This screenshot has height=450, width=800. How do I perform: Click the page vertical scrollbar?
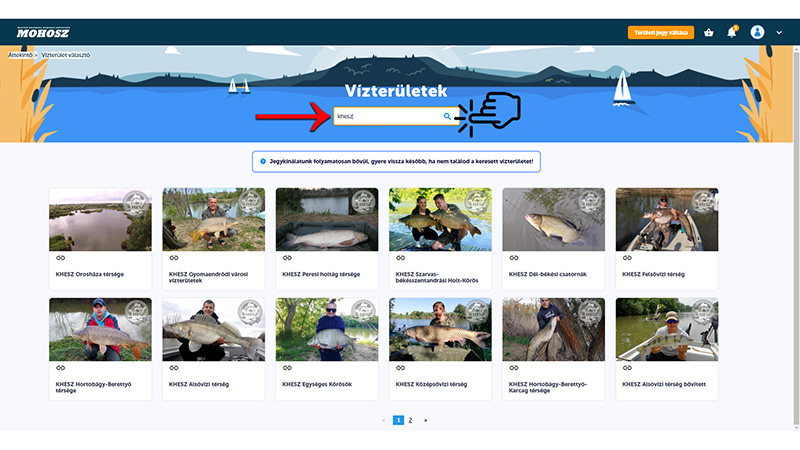click(x=796, y=237)
